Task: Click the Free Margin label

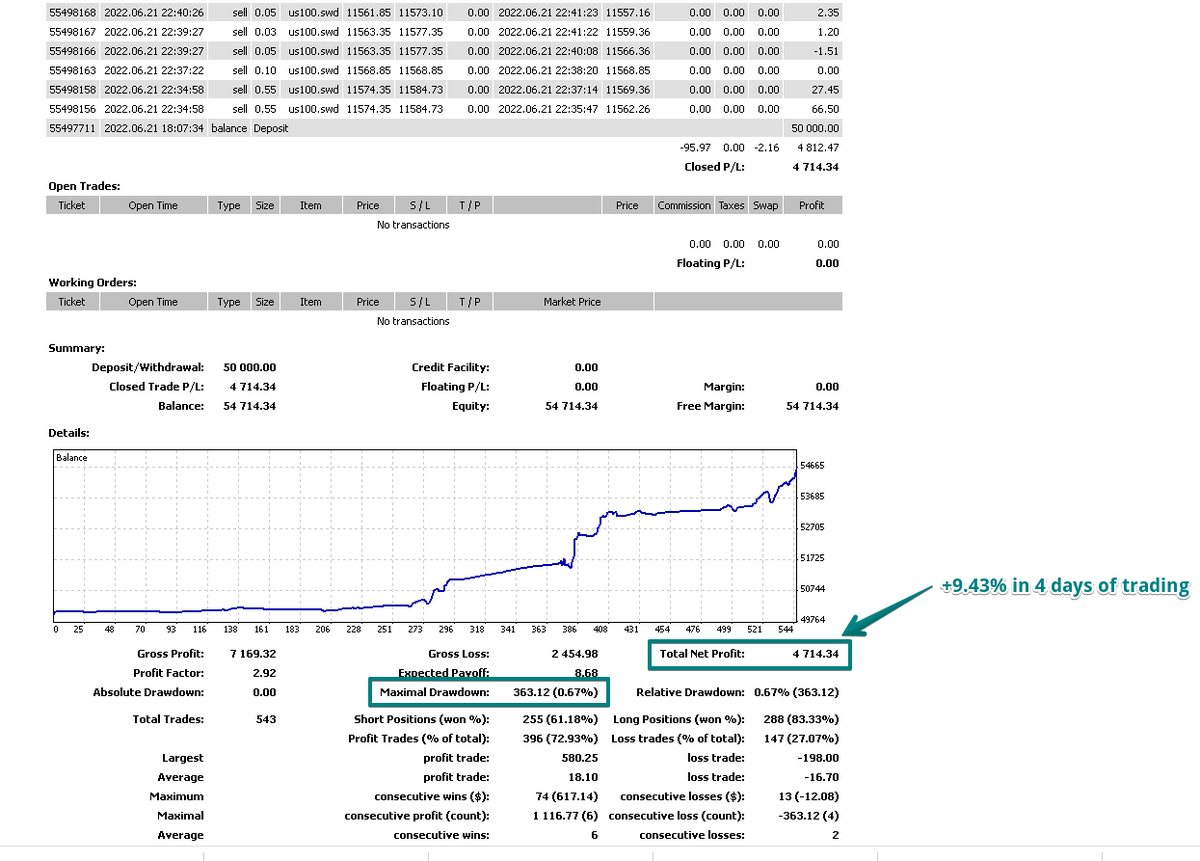Action: point(710,406)
